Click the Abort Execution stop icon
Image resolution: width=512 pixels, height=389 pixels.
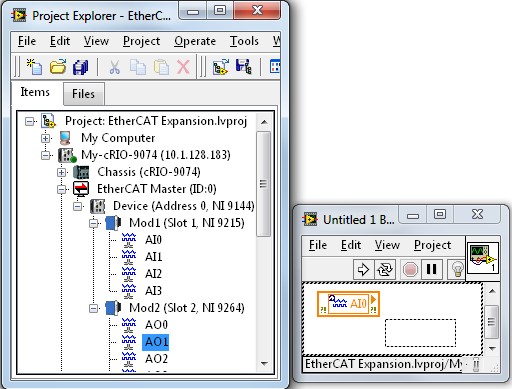(410, 269)
